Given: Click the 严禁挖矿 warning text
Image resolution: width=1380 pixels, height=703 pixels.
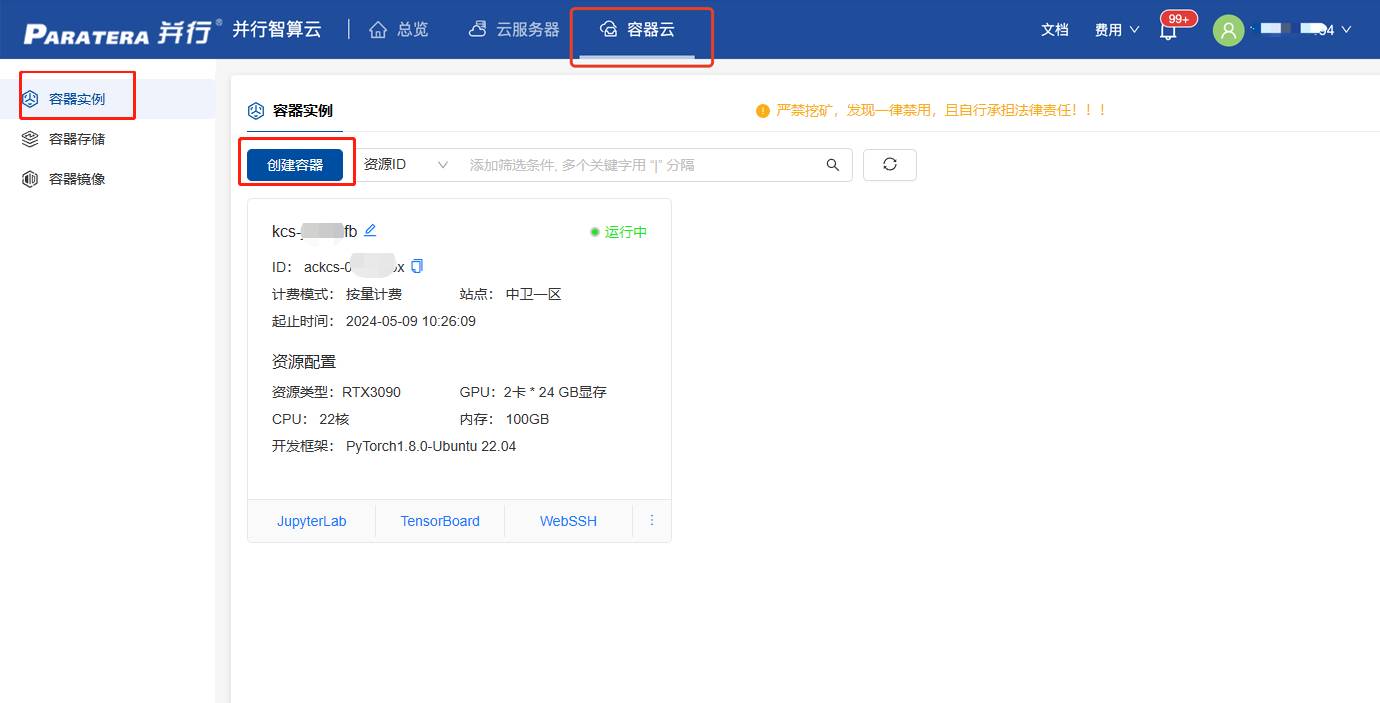Looking at the screenshot, I should coord(942,111).
